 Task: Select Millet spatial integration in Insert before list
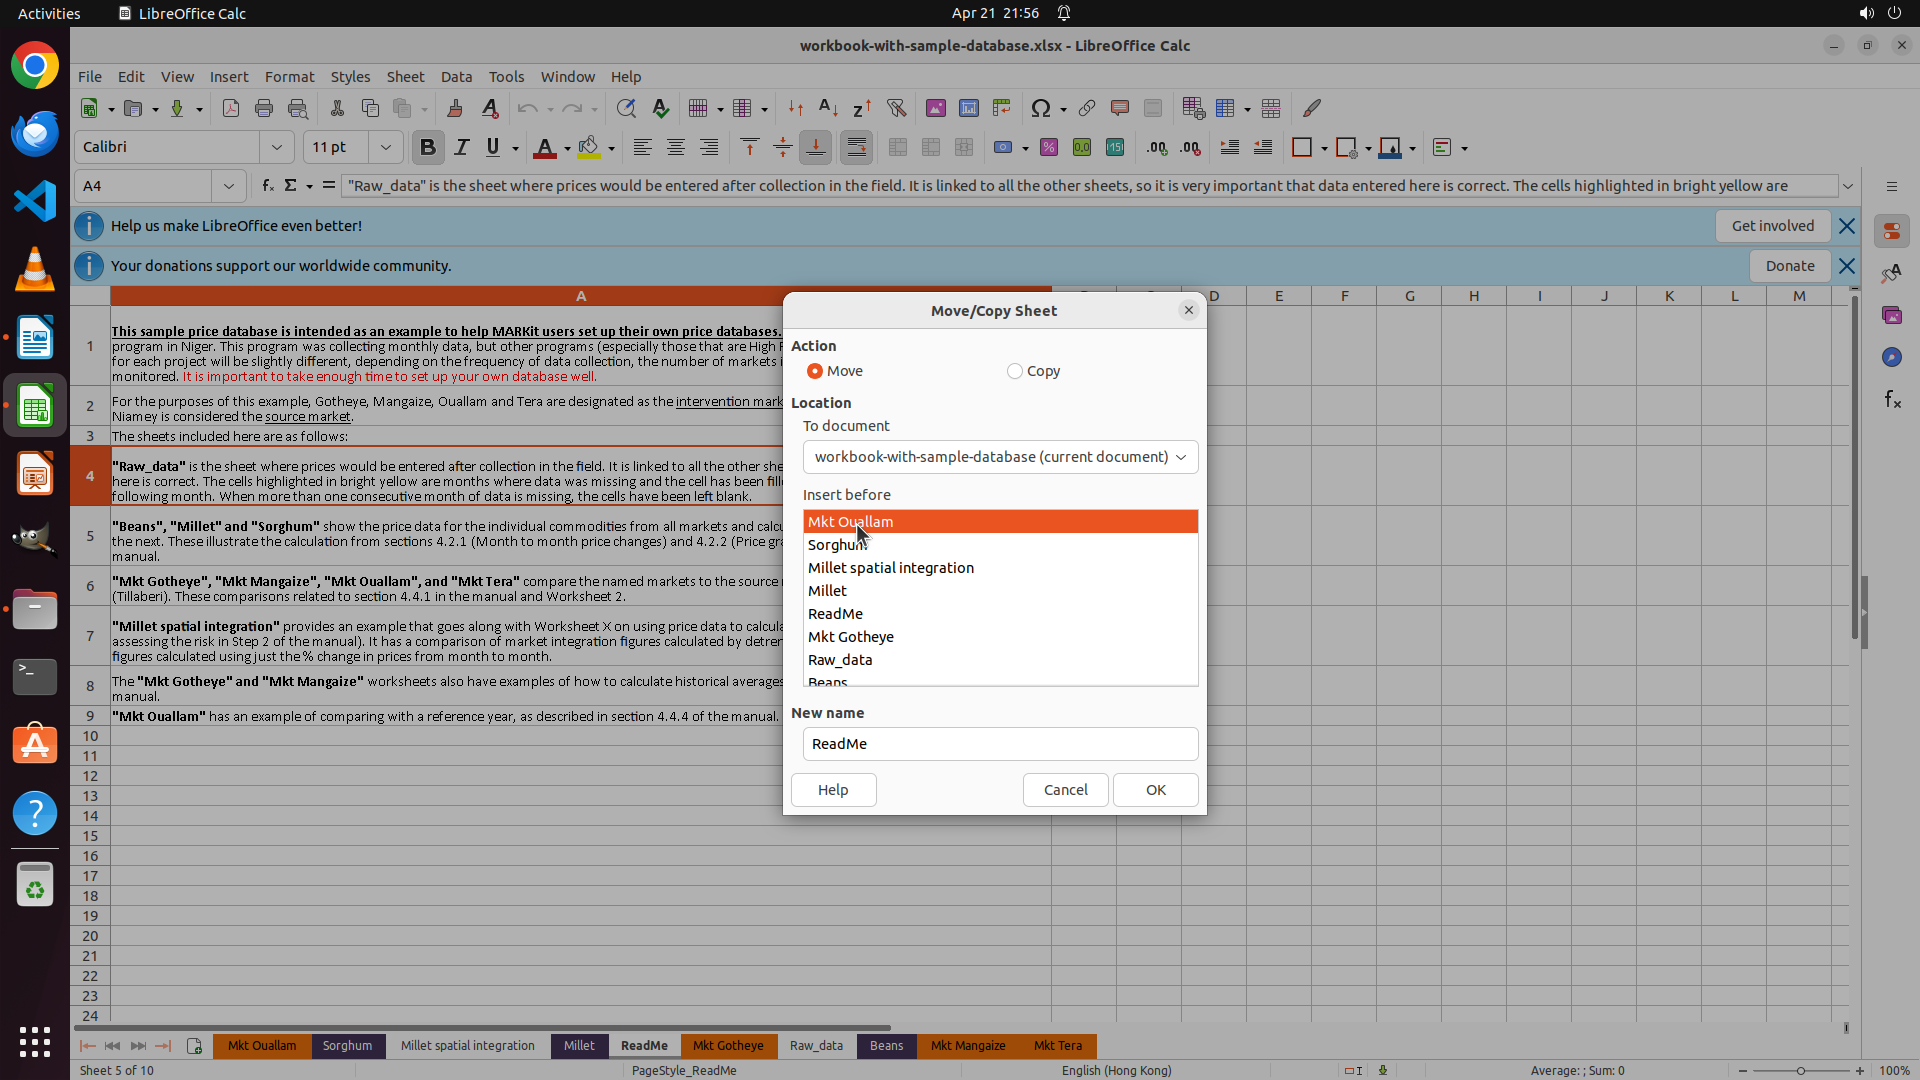[x=890, y=568]
